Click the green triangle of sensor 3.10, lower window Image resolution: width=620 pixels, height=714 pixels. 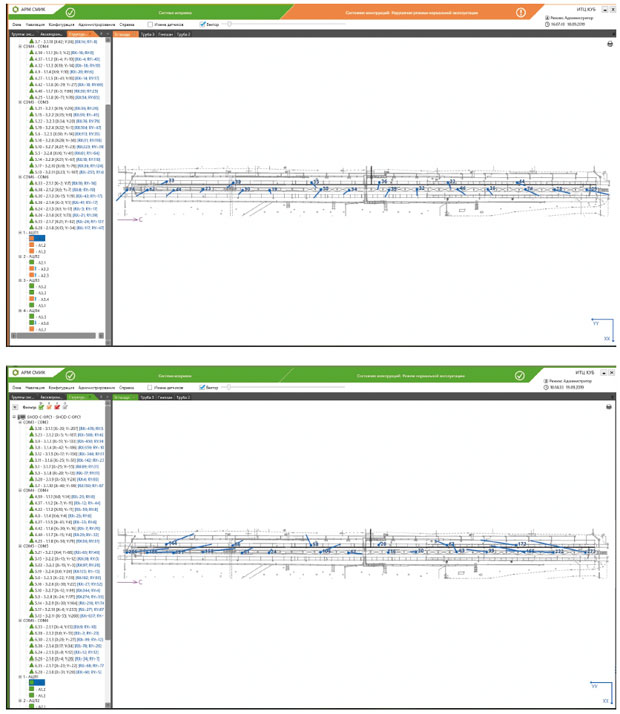(32, 428)
